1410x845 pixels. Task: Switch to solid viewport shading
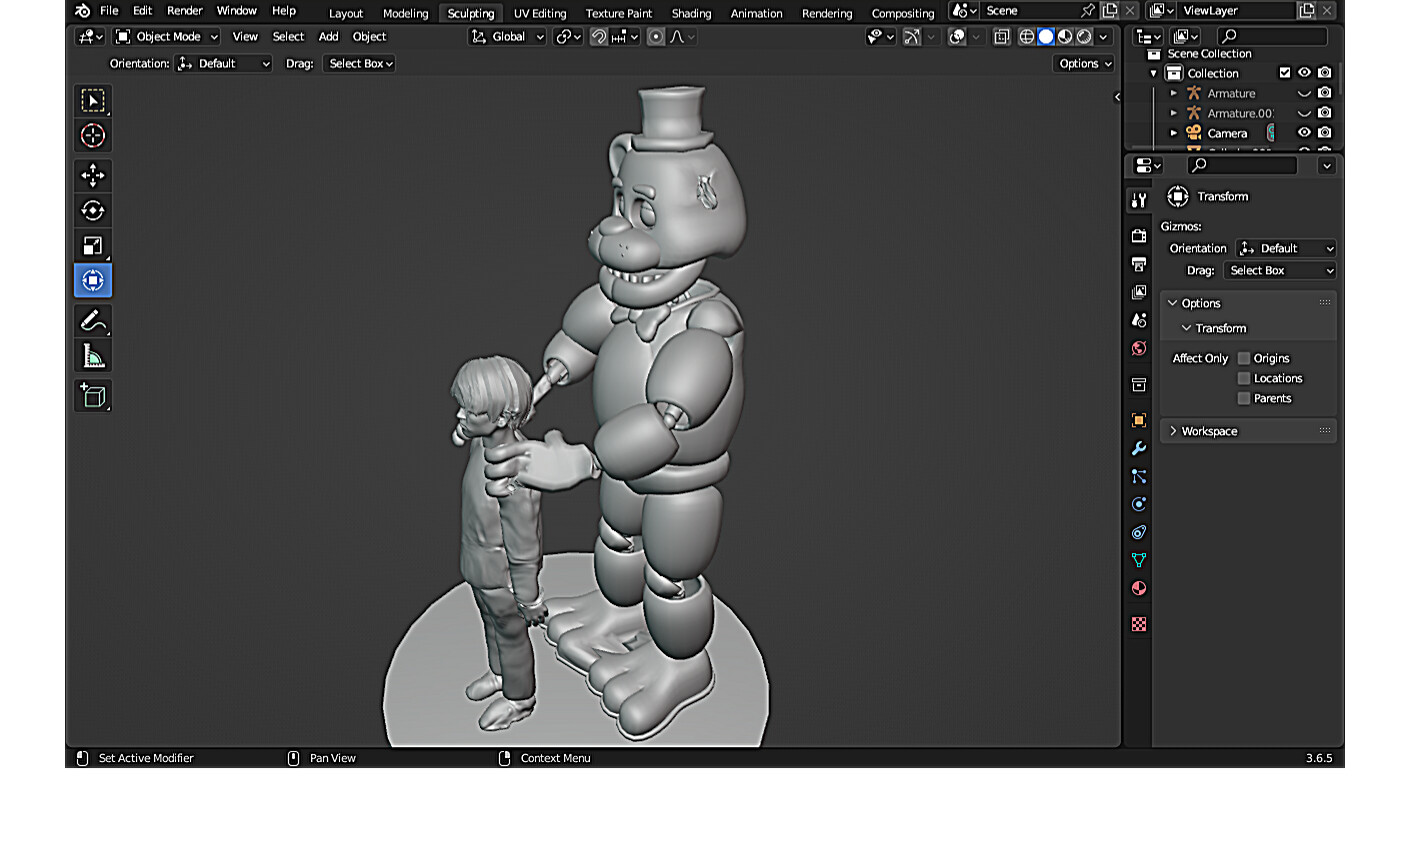pos(1045,37)
